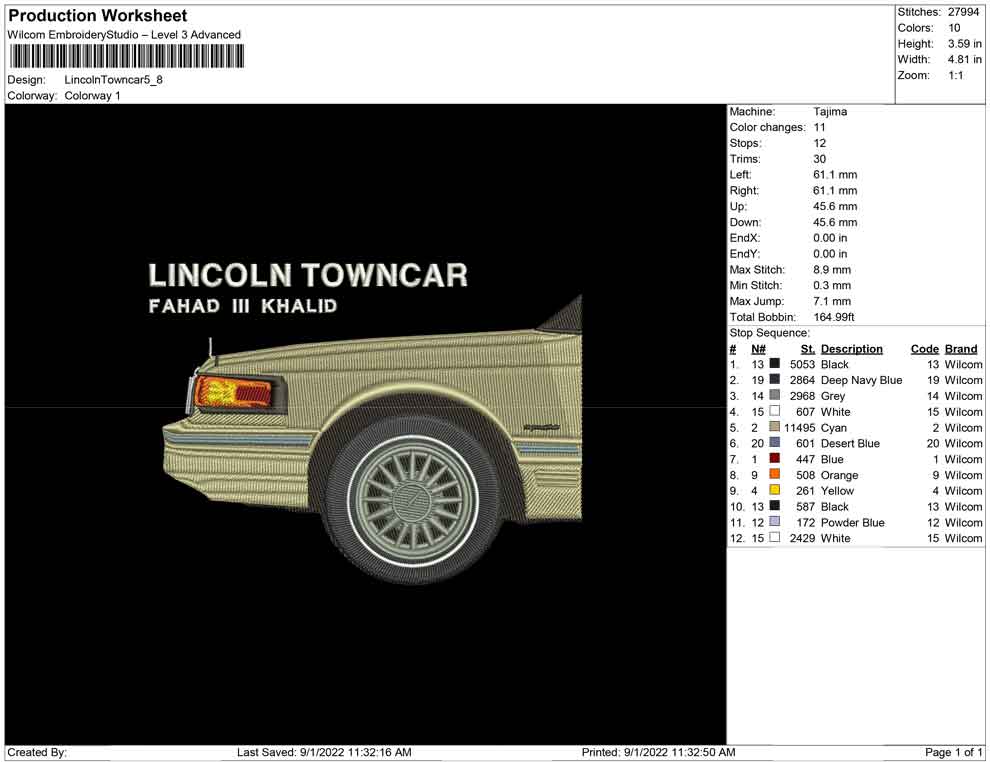Click the 'St.' column header
Screen dimensions: 990x762
808,348
